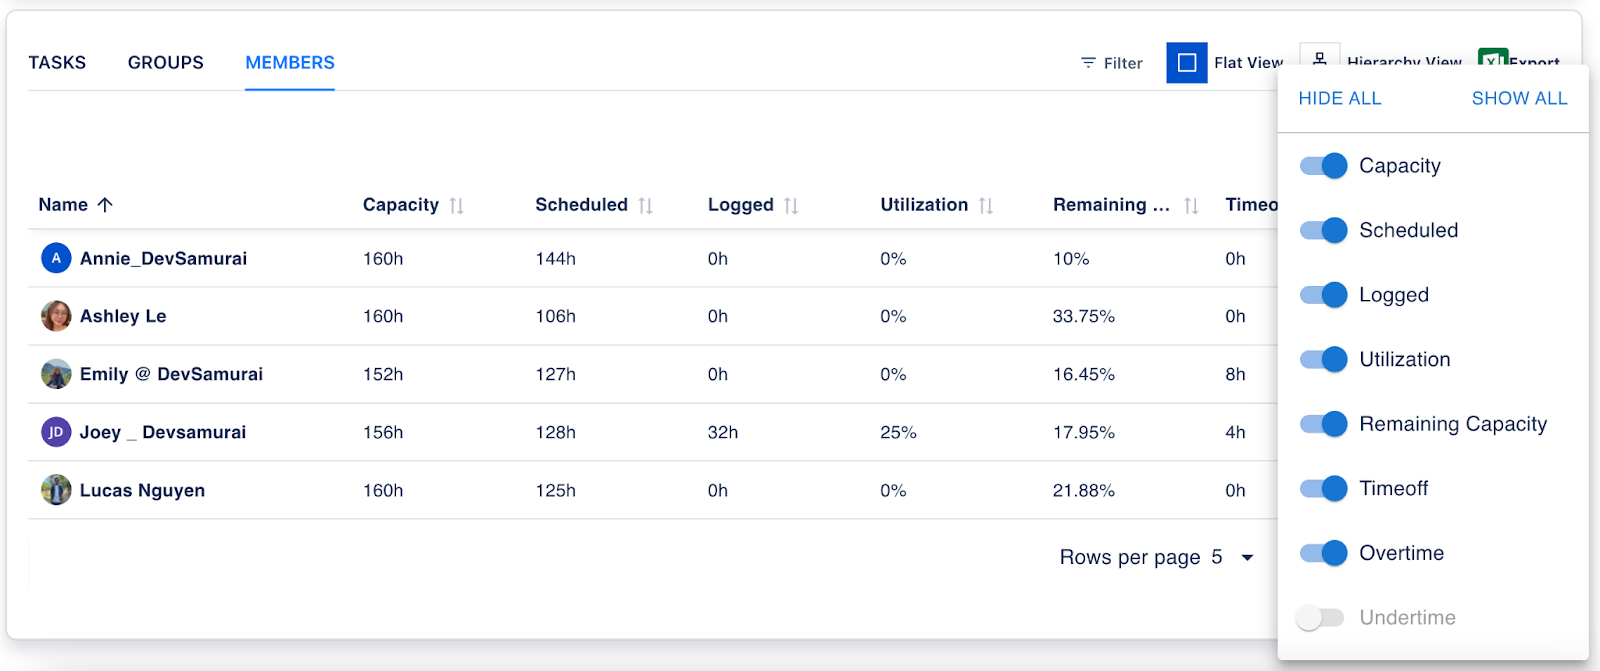This screenshot has height=671, width=1600.
Task: Toggle off the Overtime column
Action: point(1323,553)
